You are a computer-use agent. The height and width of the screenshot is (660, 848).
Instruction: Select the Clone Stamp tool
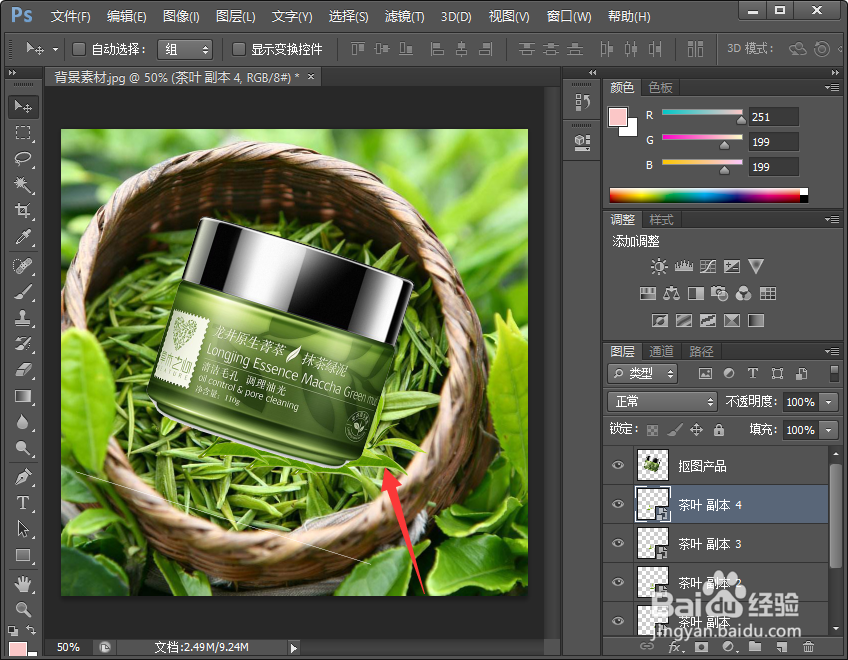[x=23, y=318]
